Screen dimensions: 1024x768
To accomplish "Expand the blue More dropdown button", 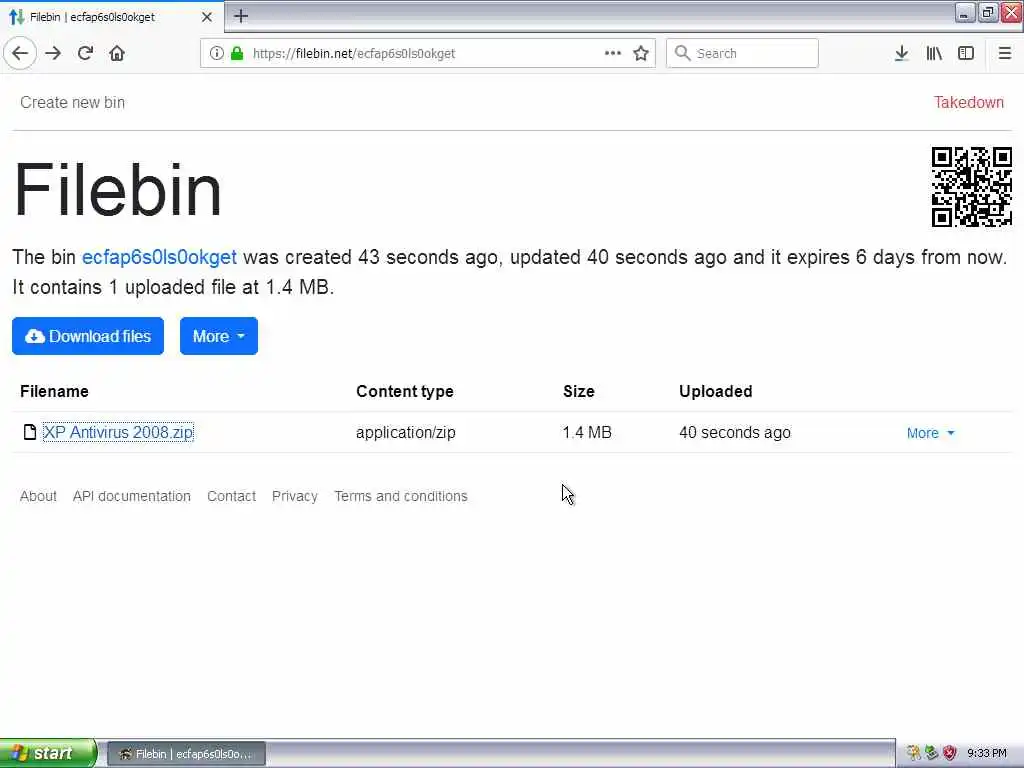I will click(x=219, y=336).
